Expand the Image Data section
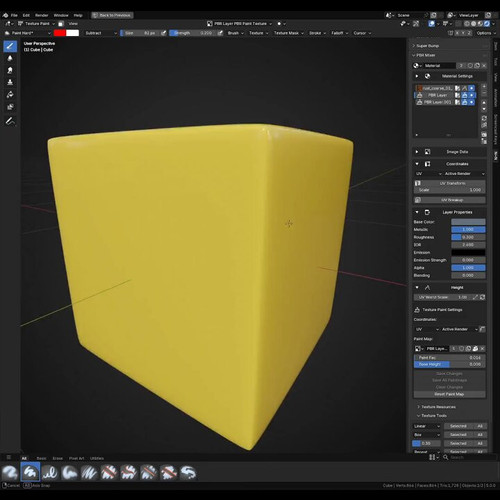 click(417, 152)
